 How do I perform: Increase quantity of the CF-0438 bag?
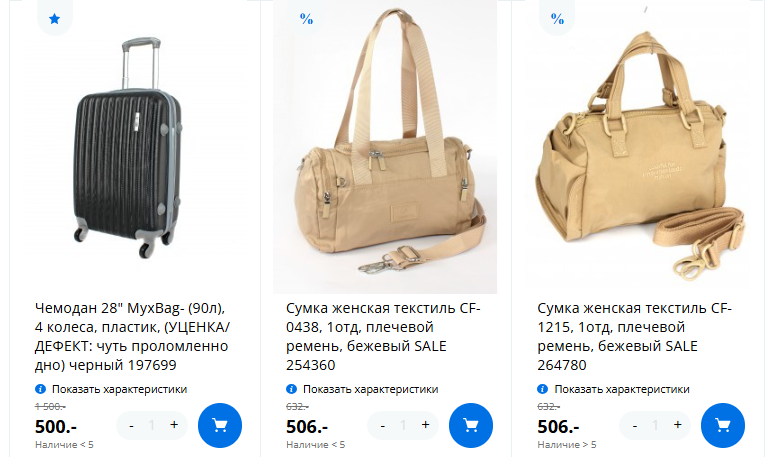point(425,425)
